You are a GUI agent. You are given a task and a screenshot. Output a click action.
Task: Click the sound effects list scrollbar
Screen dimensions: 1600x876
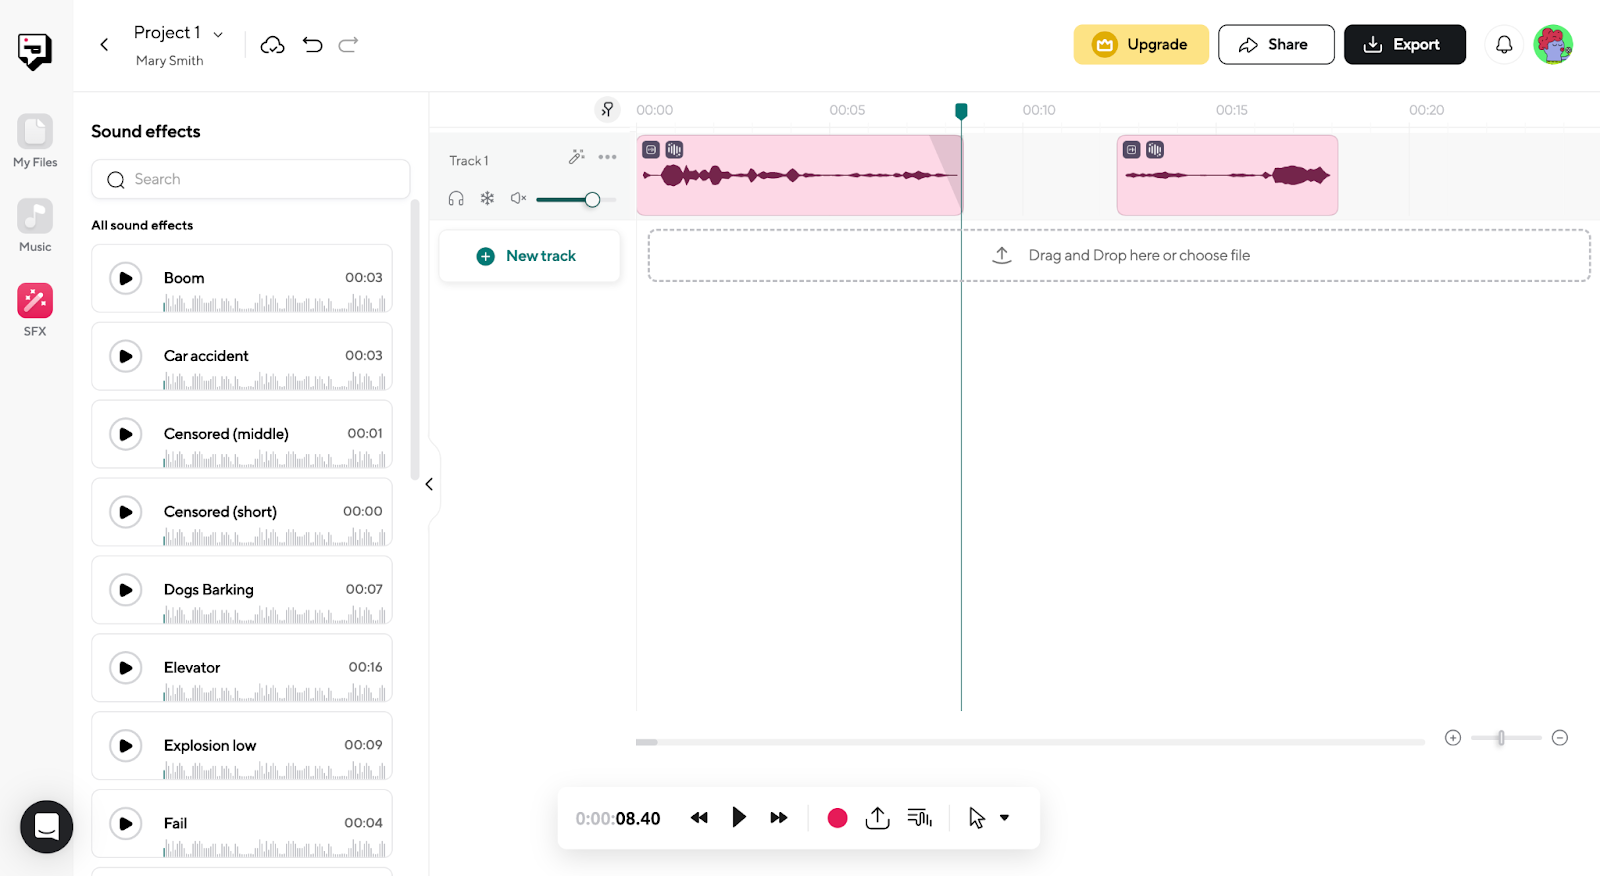[x=415, y=340]
